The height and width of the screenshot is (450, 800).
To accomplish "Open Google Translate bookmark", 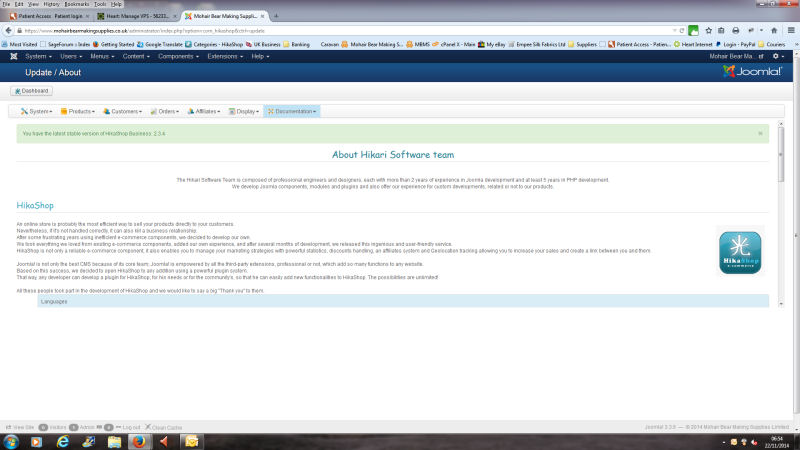I will [159, 44].
